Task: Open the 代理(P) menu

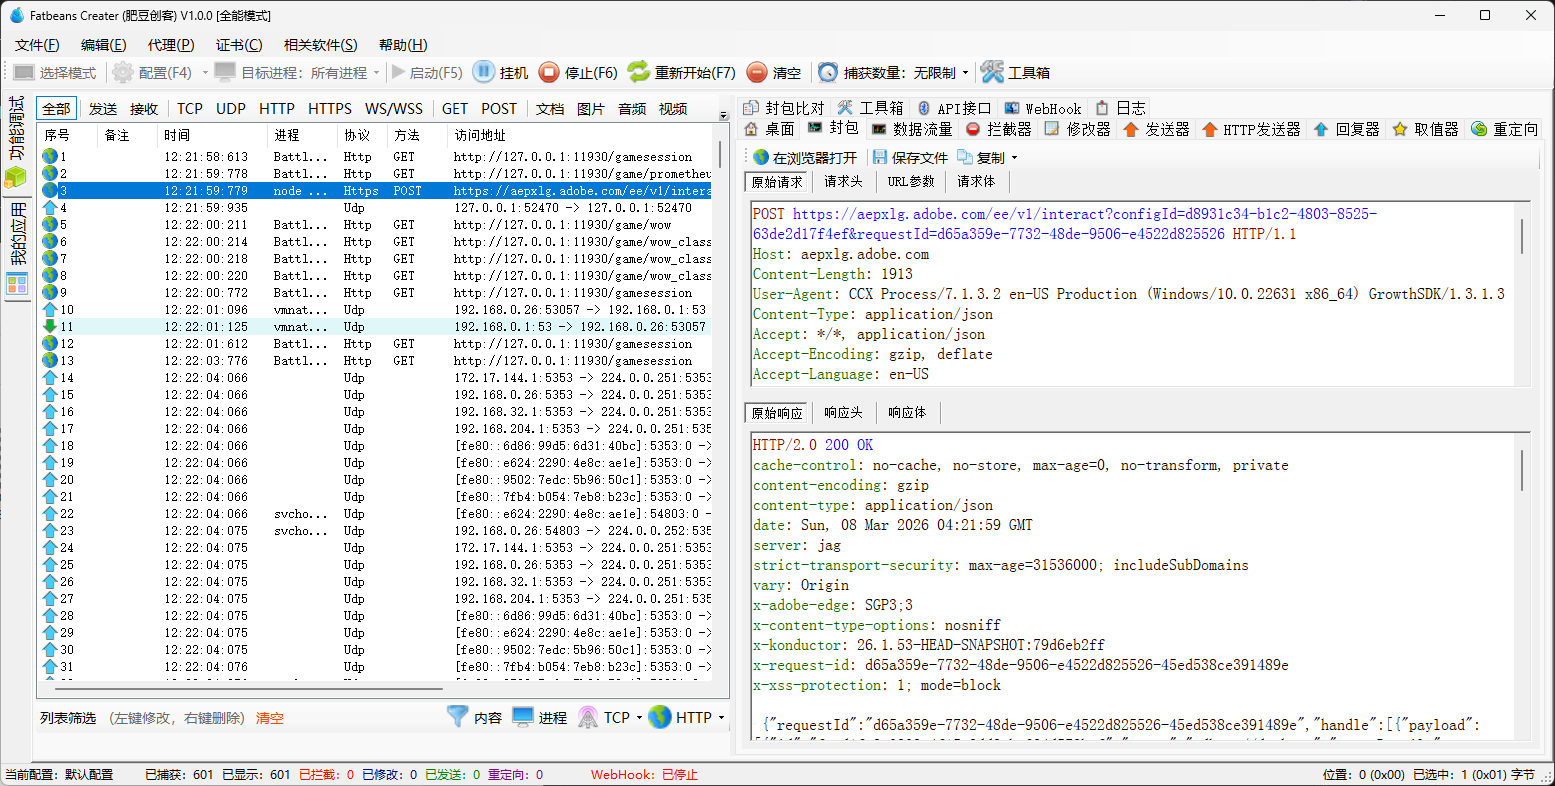Action: pos(171,45)
